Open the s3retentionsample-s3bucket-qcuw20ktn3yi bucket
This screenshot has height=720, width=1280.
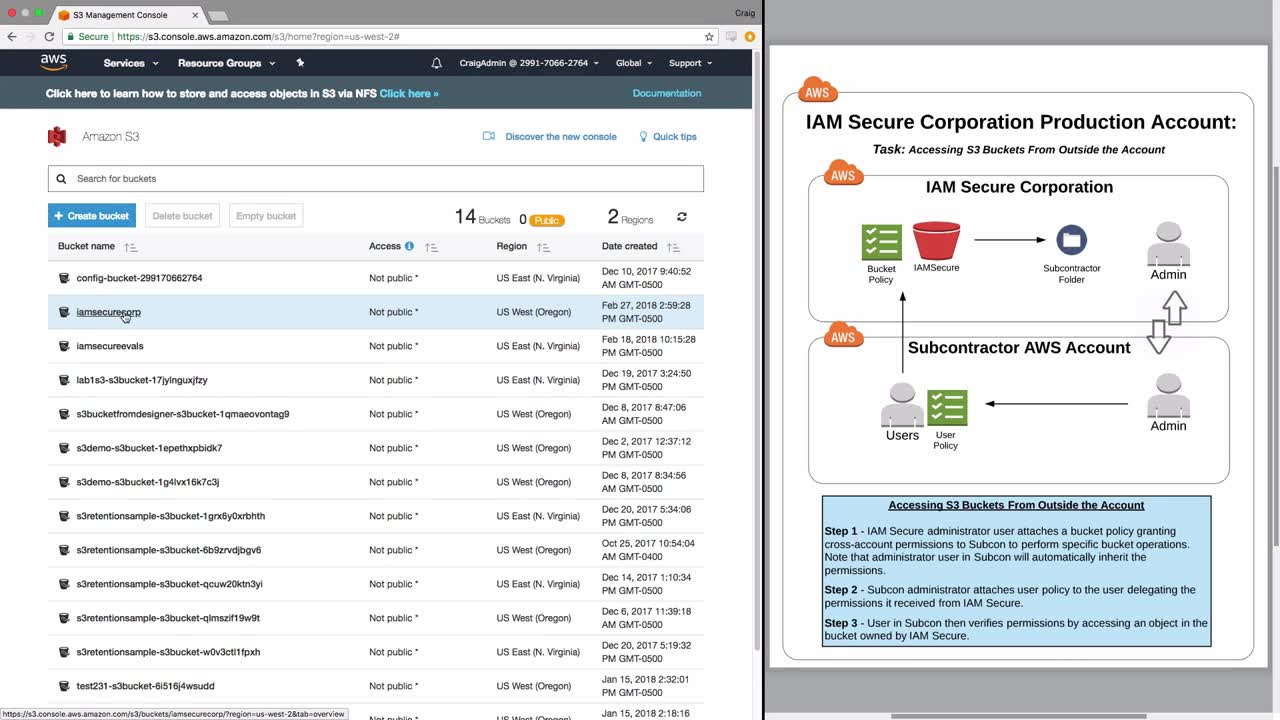tap(170, 584)
